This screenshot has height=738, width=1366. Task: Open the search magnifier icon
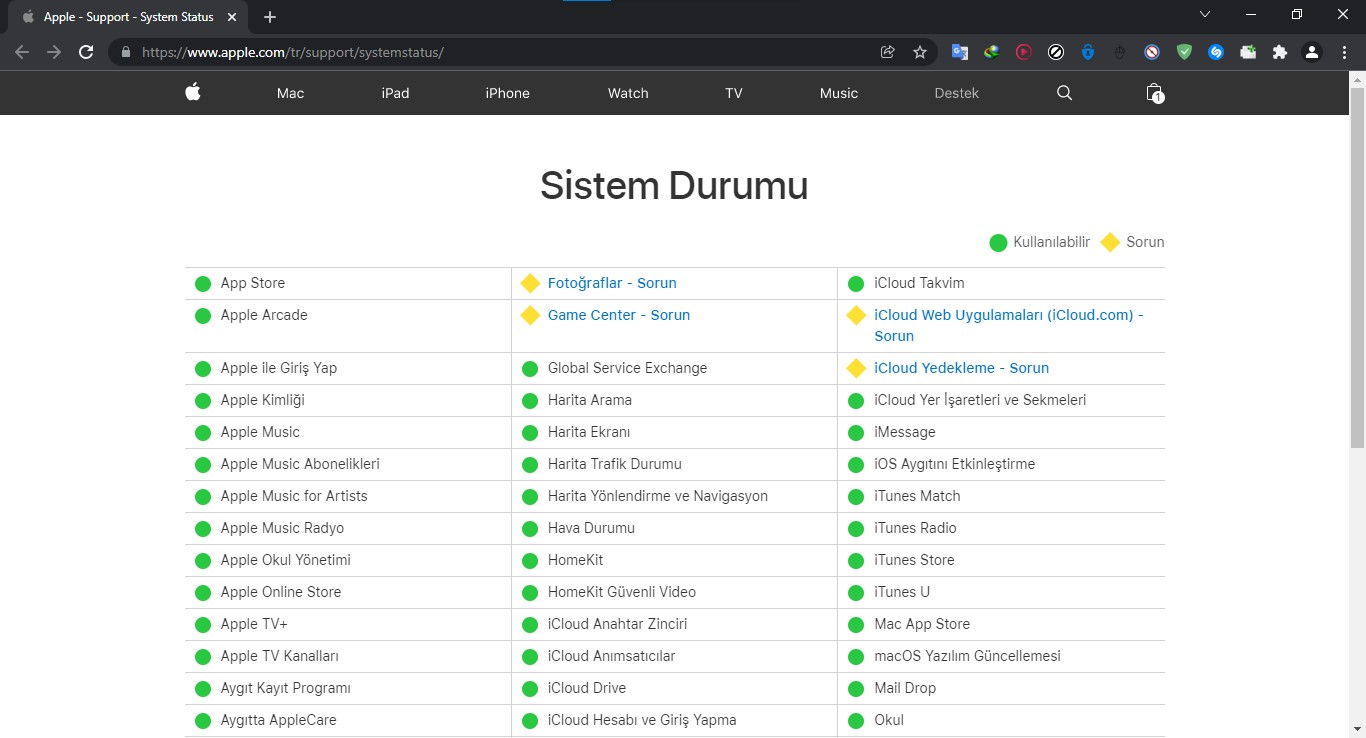pos(1064,93)
